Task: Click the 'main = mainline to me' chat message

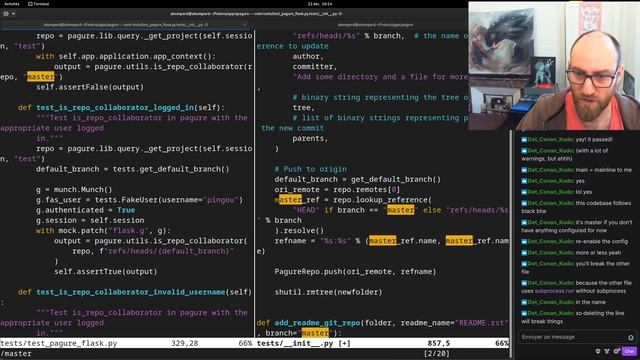Action: (x=603, y=170)
